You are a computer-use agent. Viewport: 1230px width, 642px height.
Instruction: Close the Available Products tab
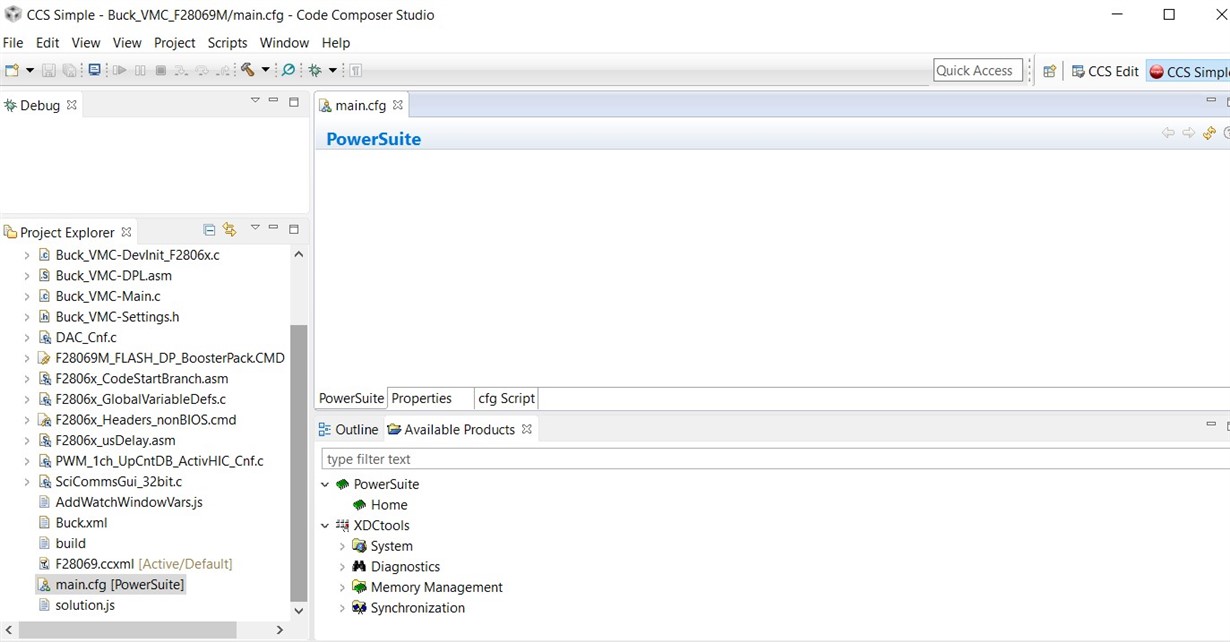[x=527, y=429]
